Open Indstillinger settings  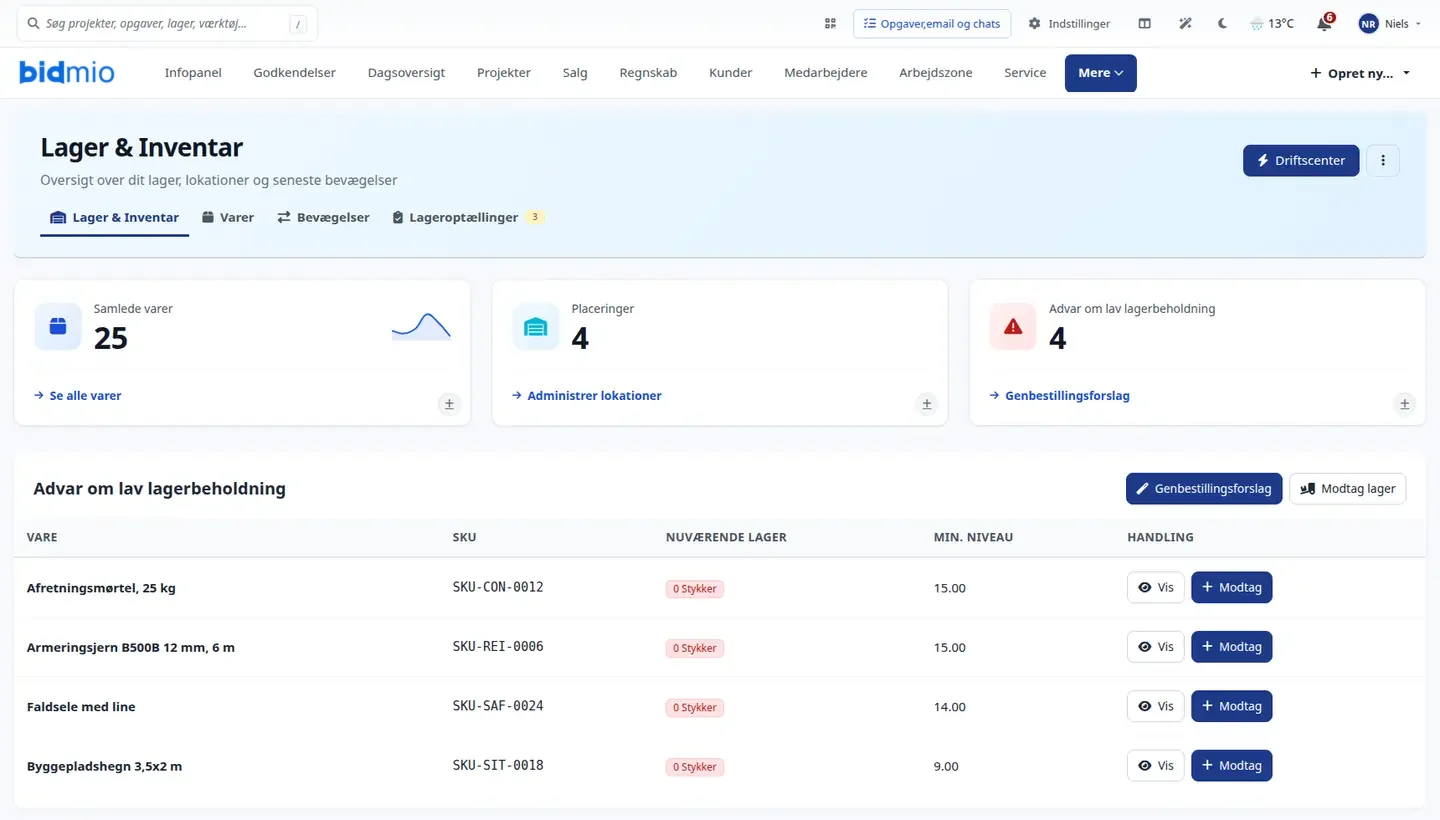(x=1069, y=24)
